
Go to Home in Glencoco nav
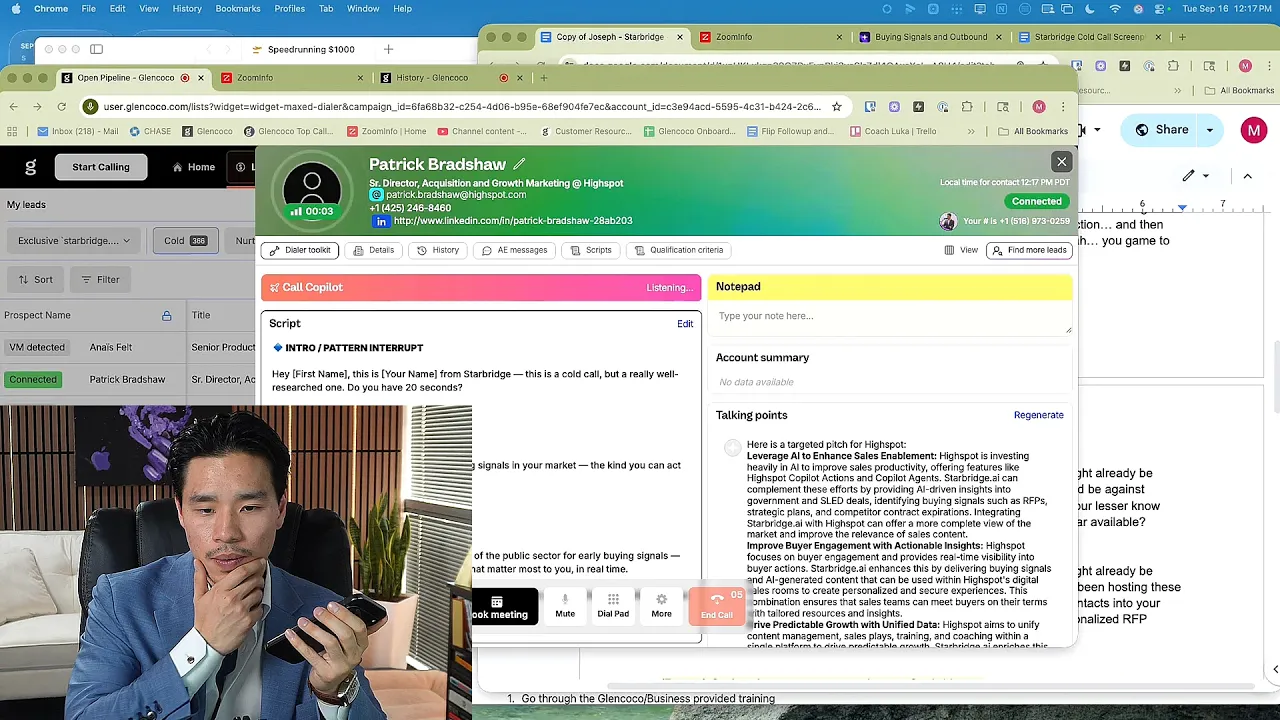pos(194,167)
